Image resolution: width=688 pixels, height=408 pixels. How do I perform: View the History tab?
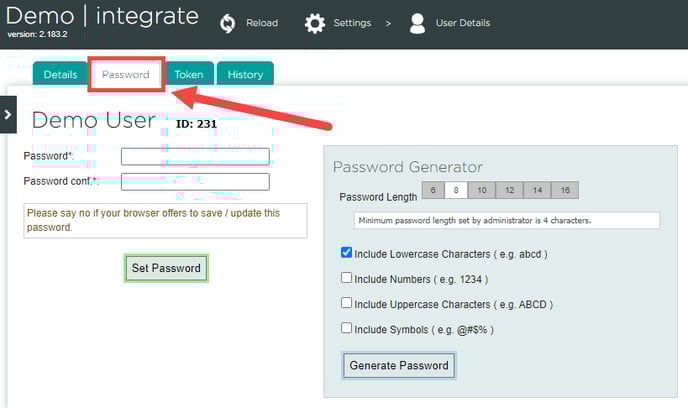coord(245,75)
